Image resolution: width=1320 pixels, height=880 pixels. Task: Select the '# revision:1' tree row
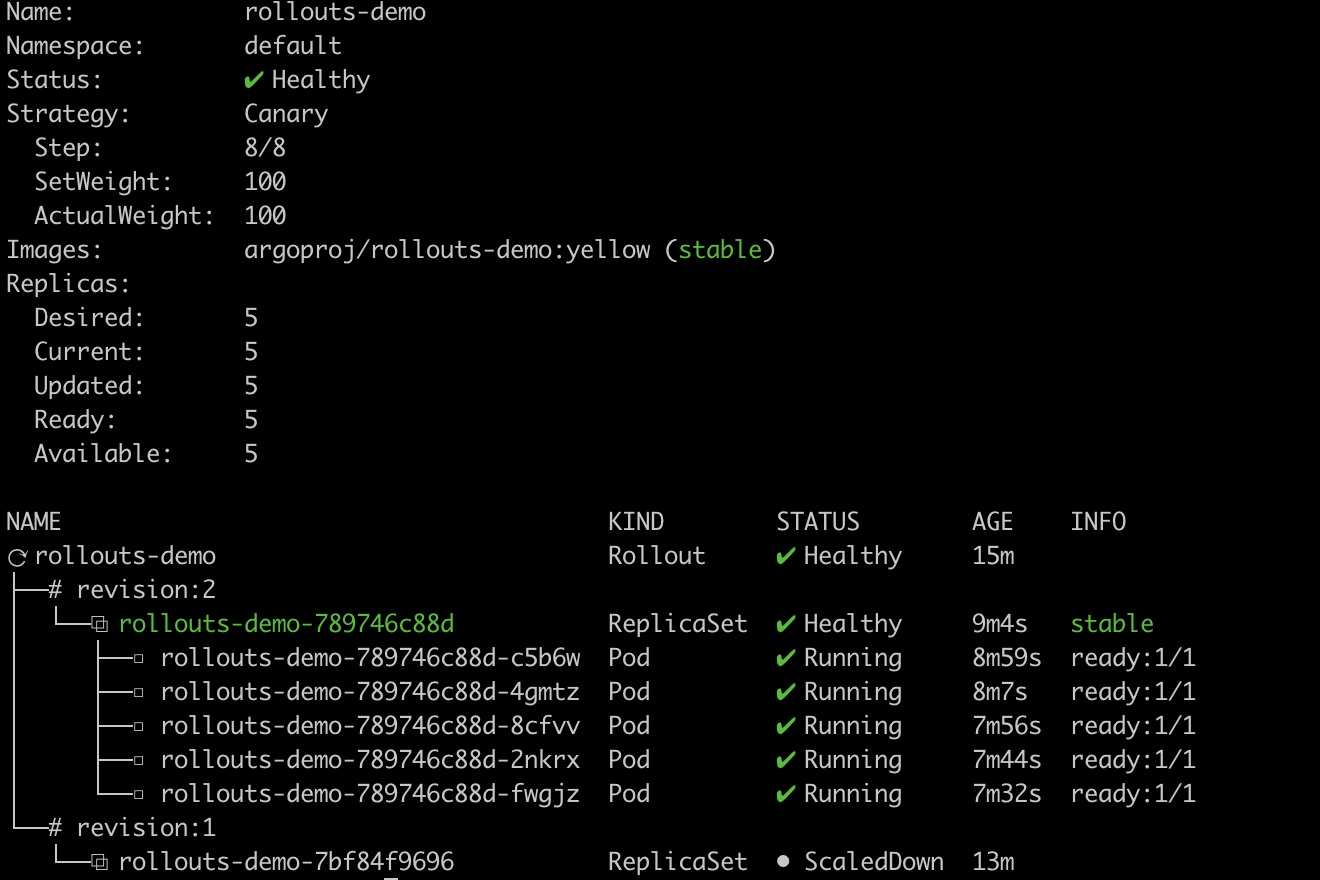coord(132,828)
